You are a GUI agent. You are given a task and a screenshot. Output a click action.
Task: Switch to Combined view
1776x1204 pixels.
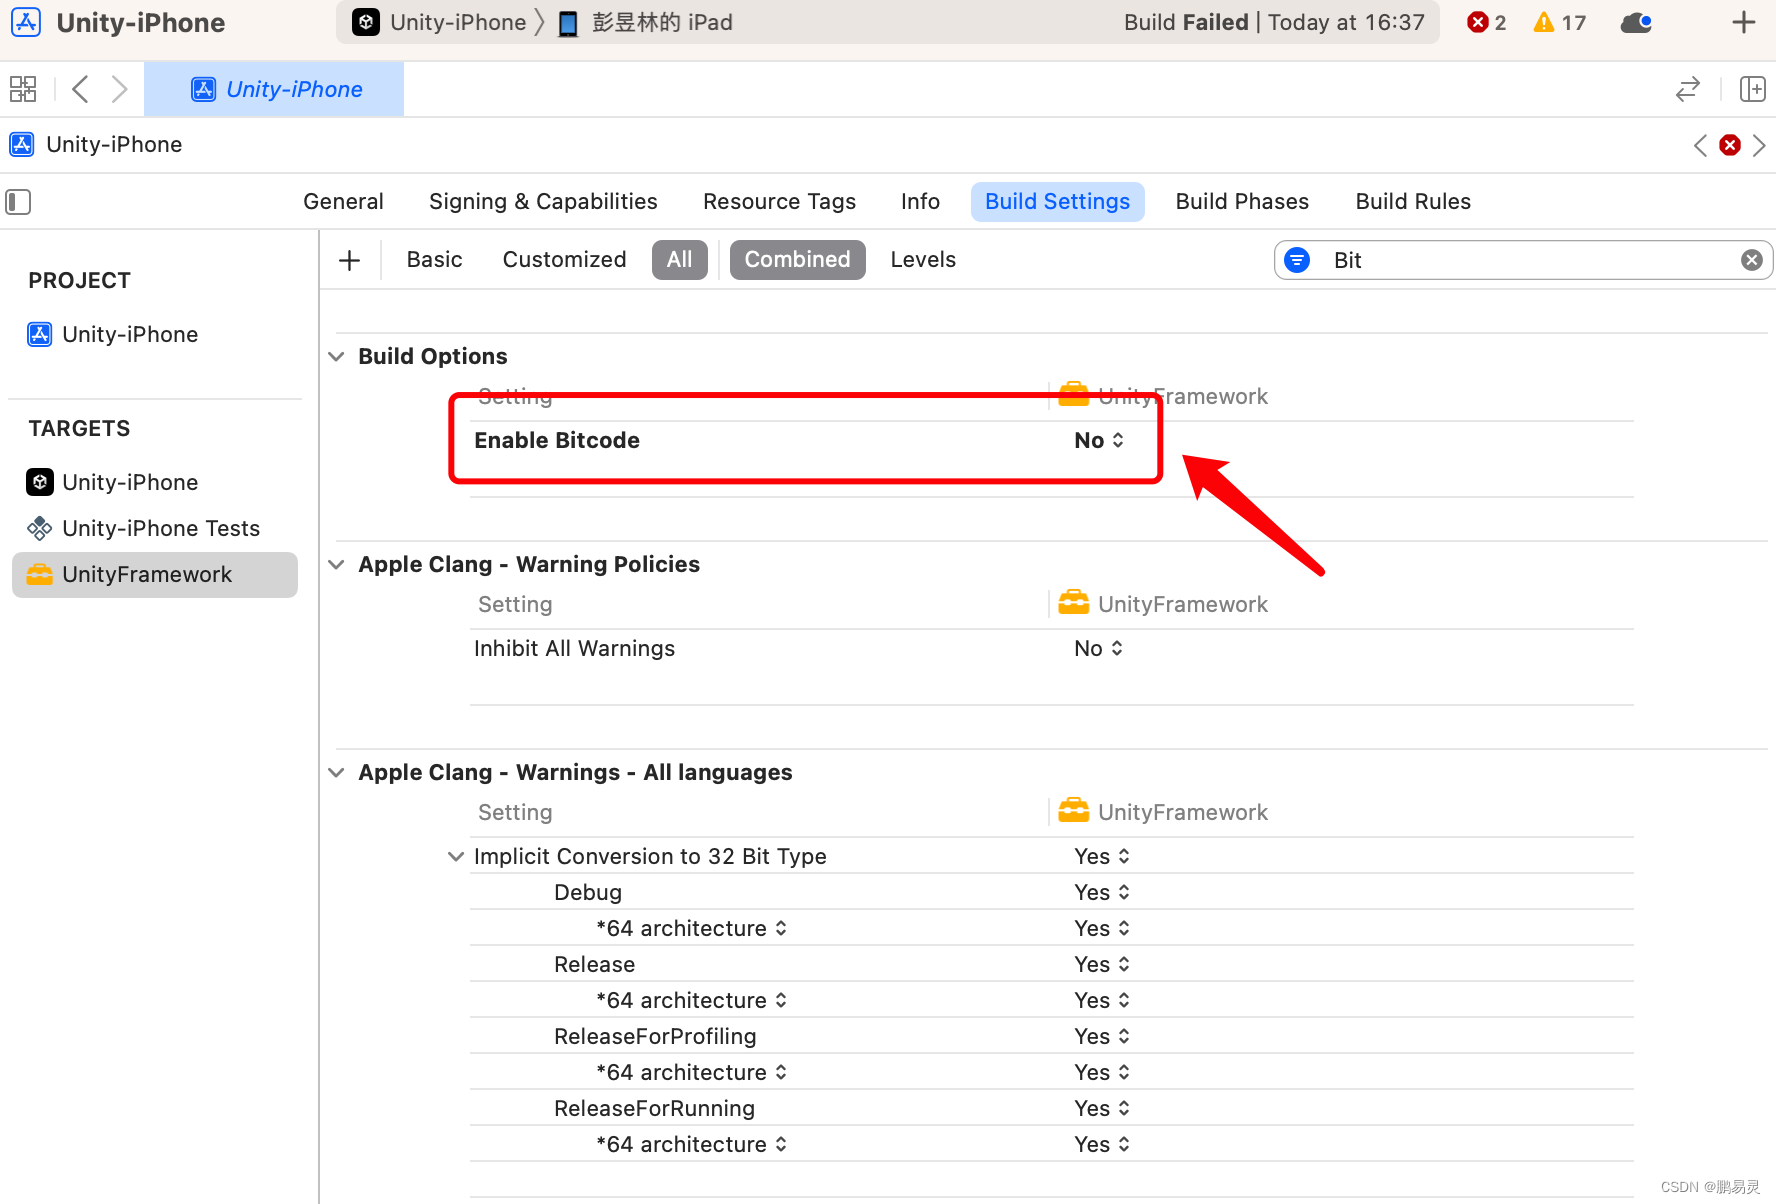coord(797,260)
